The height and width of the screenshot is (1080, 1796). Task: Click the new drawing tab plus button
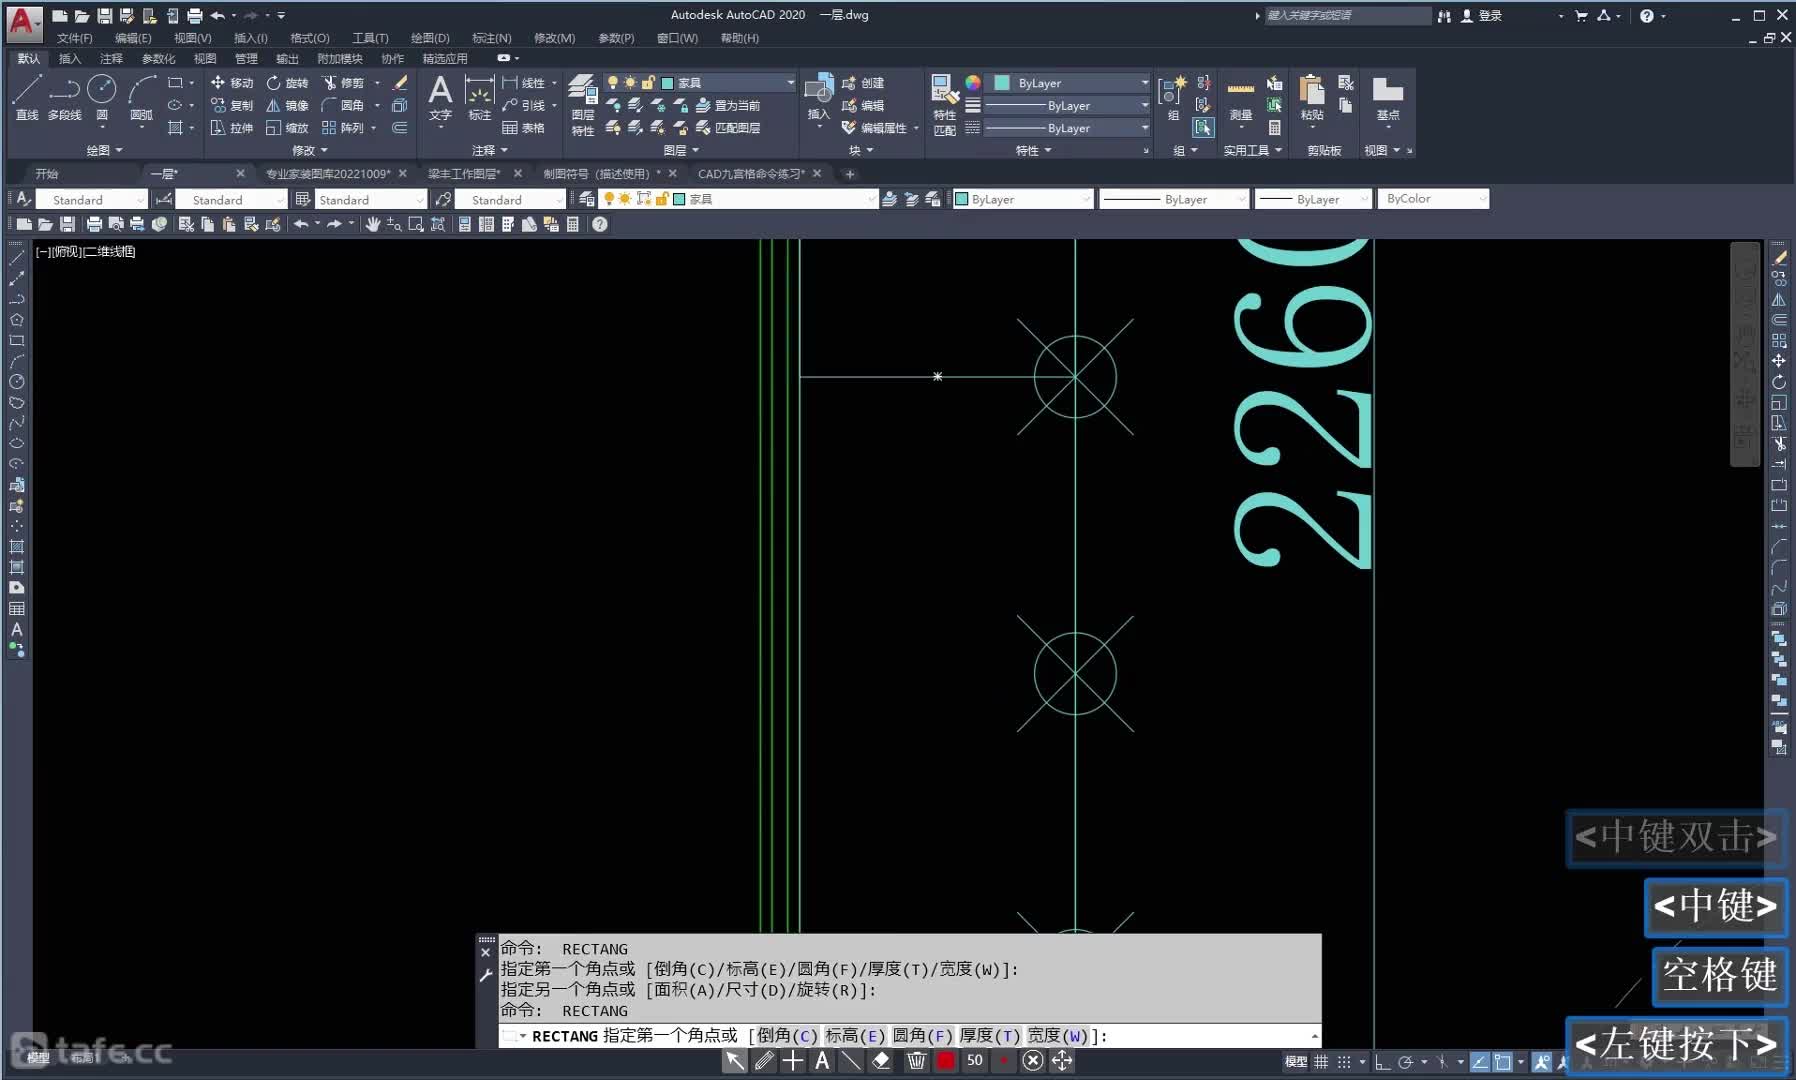[x=850, y=174]
